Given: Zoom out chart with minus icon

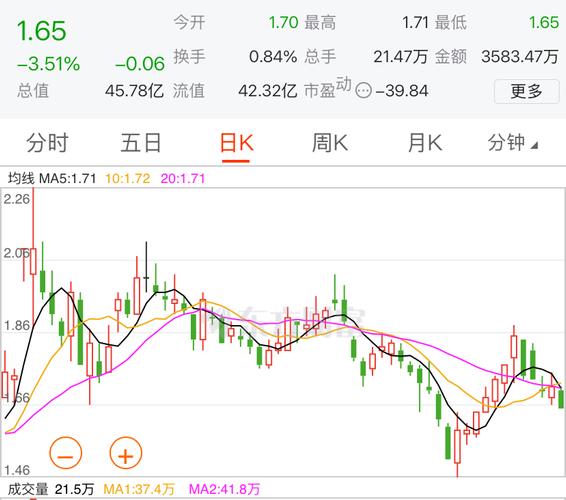Looking at the screenshot, I should pos(66,453).
